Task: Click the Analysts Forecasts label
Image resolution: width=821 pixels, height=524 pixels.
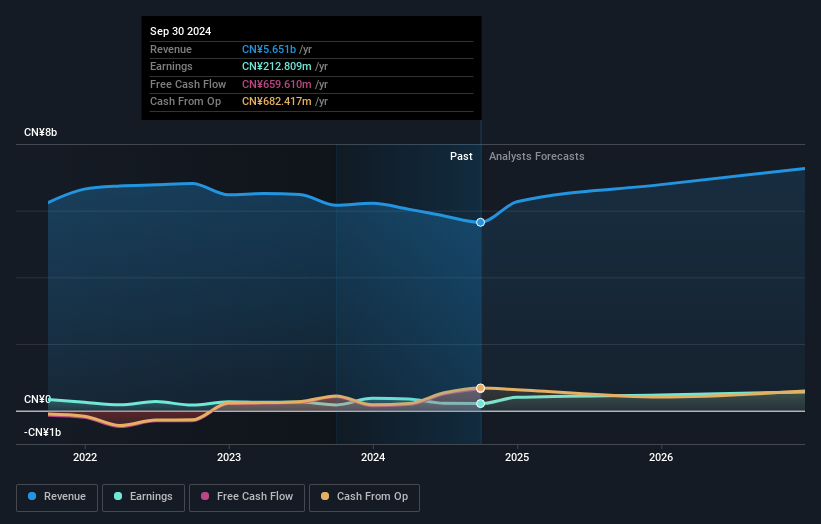Action: point(537,157)
